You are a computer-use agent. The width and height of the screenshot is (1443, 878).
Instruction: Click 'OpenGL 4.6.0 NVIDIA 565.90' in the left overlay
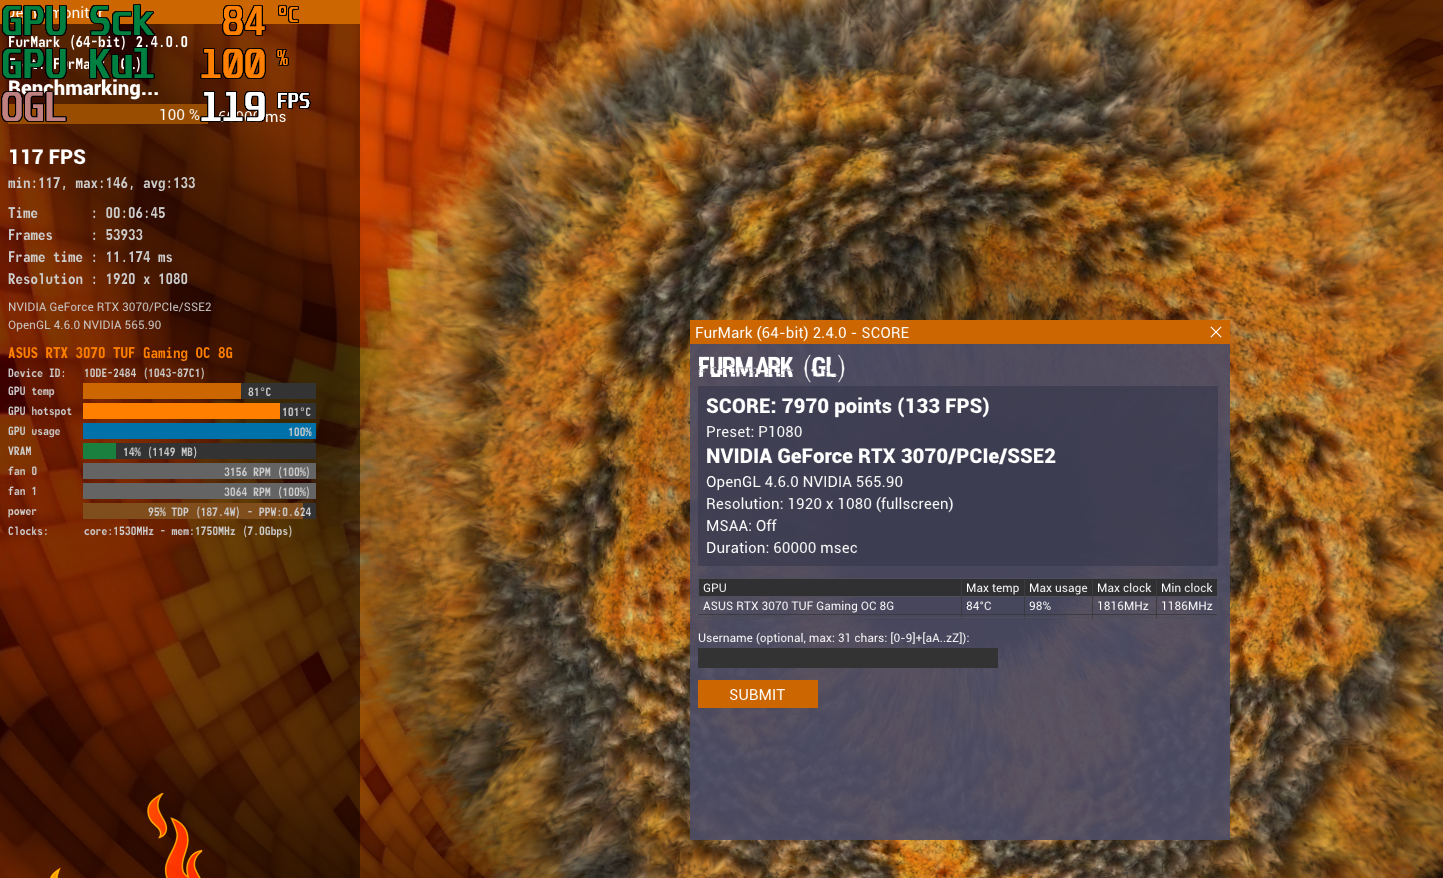[x=84, y=325]
